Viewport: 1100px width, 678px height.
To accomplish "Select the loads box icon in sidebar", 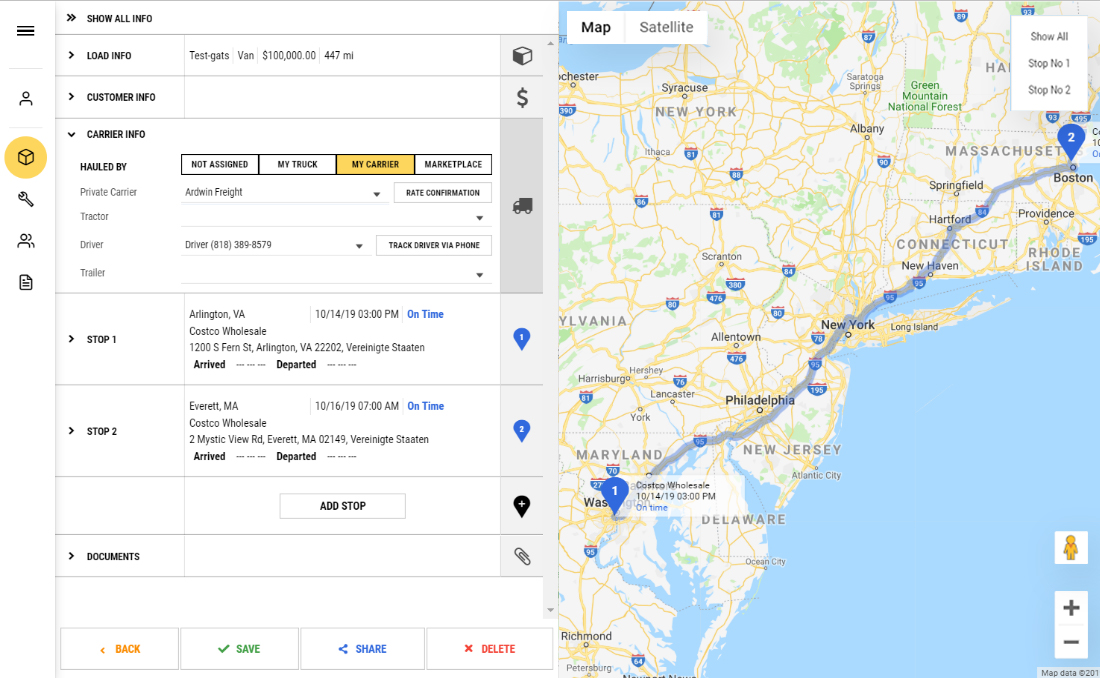I will click(26, 157).
